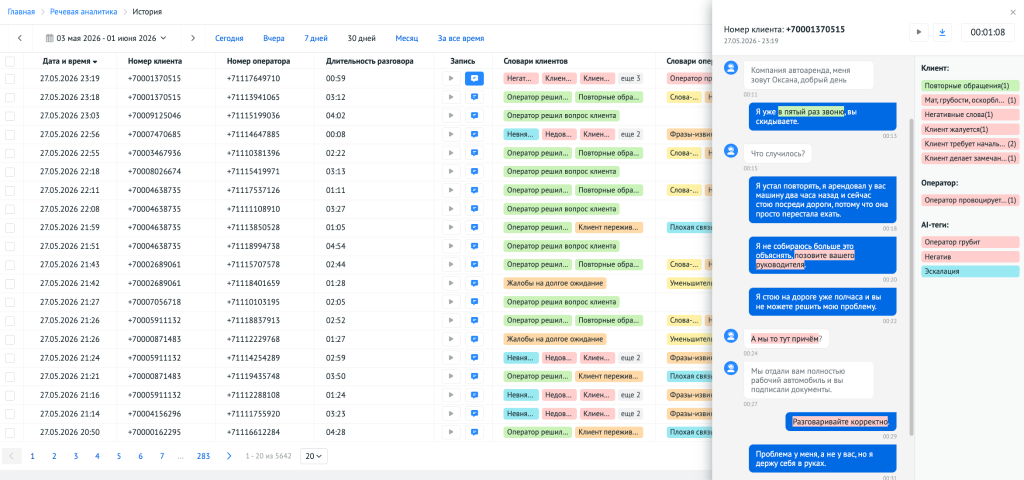The image size is (1024, 480).
Task: Play the recording in the client panel header
Action: 919,31
